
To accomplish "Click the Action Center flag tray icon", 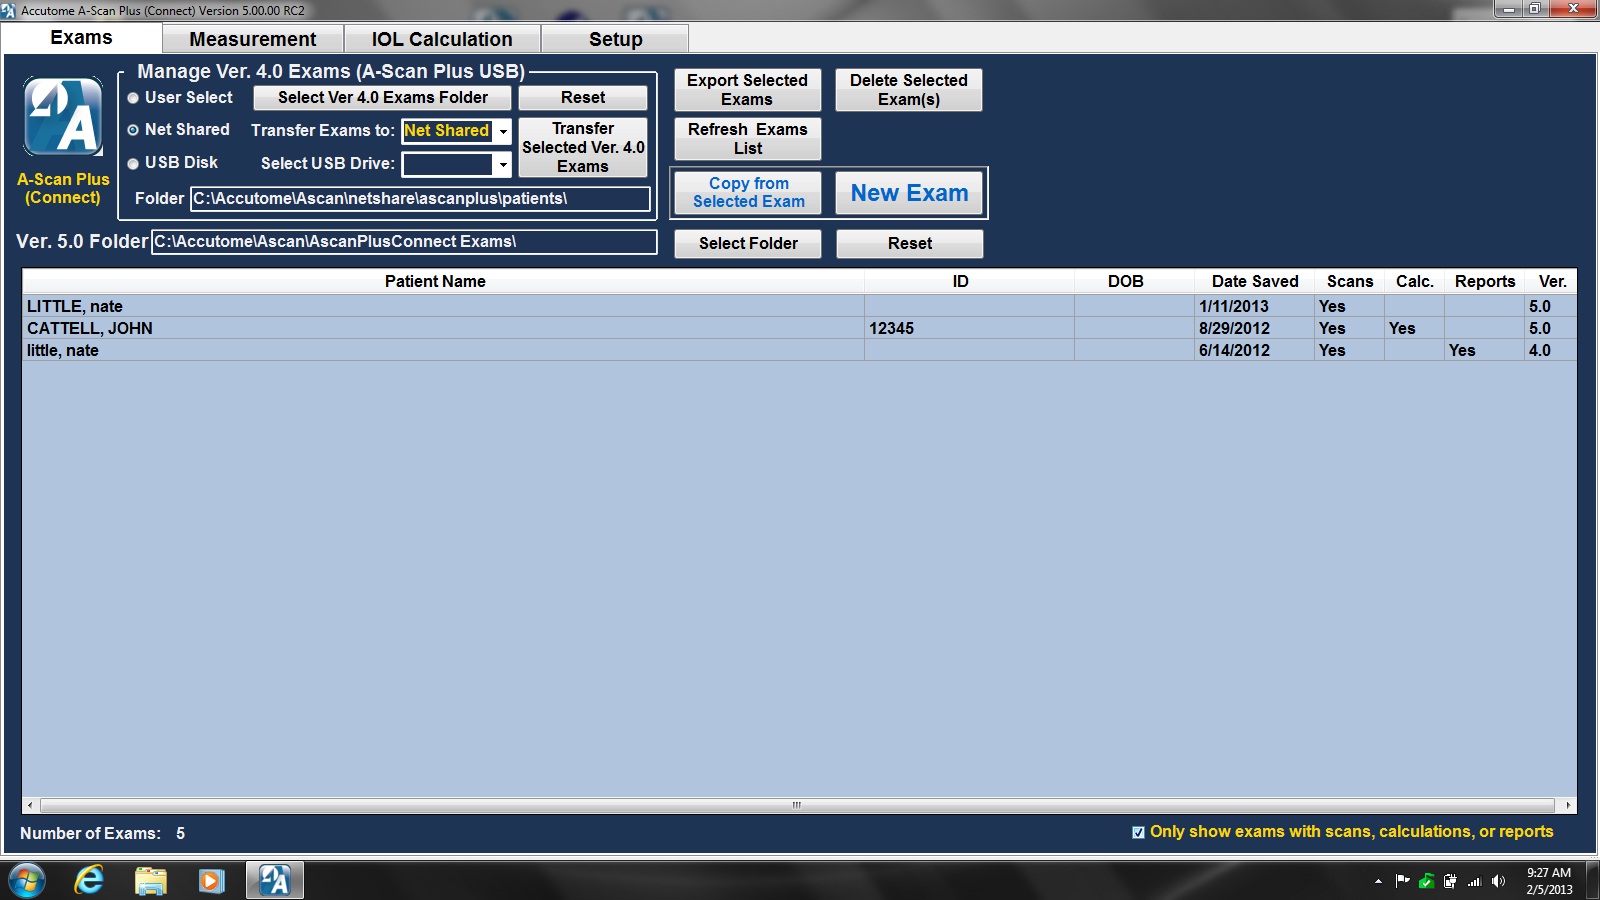I will (1402, 881).
